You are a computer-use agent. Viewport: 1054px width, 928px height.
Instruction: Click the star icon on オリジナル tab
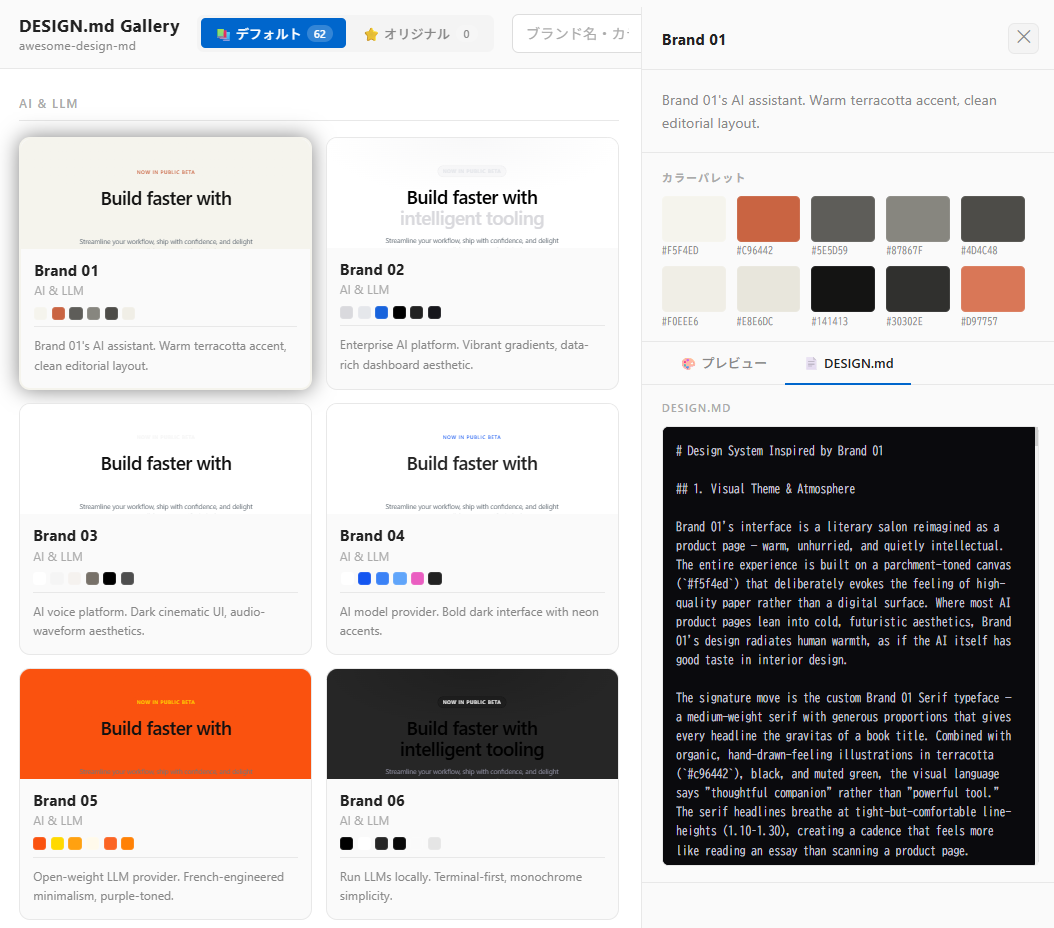371,34
